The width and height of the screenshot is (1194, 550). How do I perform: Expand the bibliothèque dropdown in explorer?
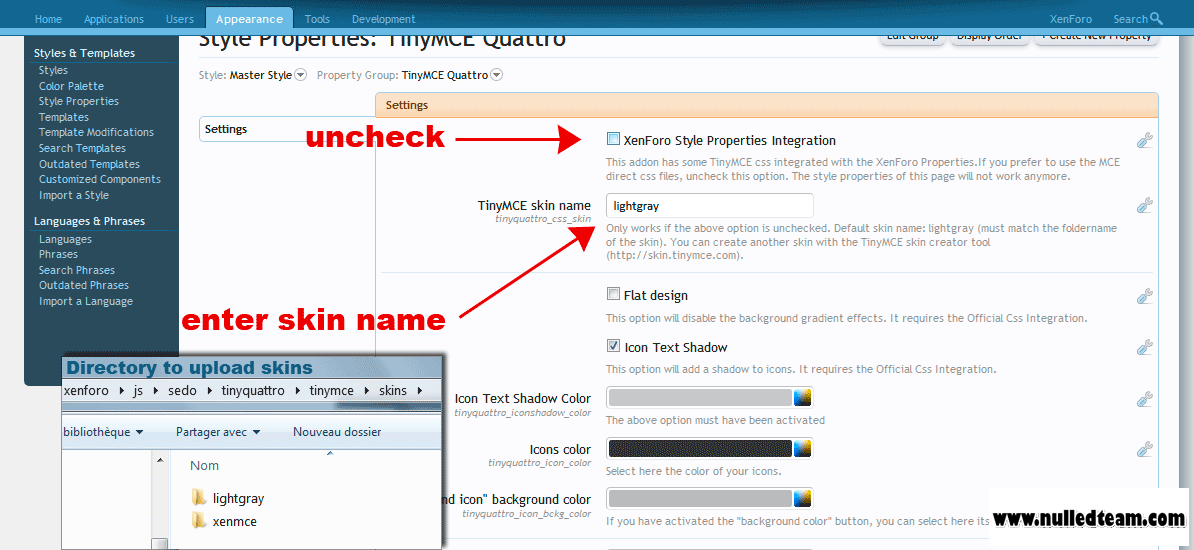139,433
